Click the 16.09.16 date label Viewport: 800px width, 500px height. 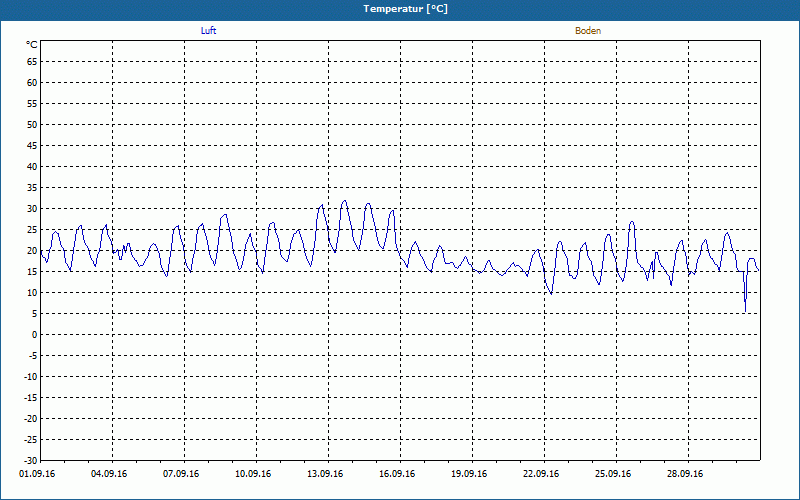pos(397,474)
